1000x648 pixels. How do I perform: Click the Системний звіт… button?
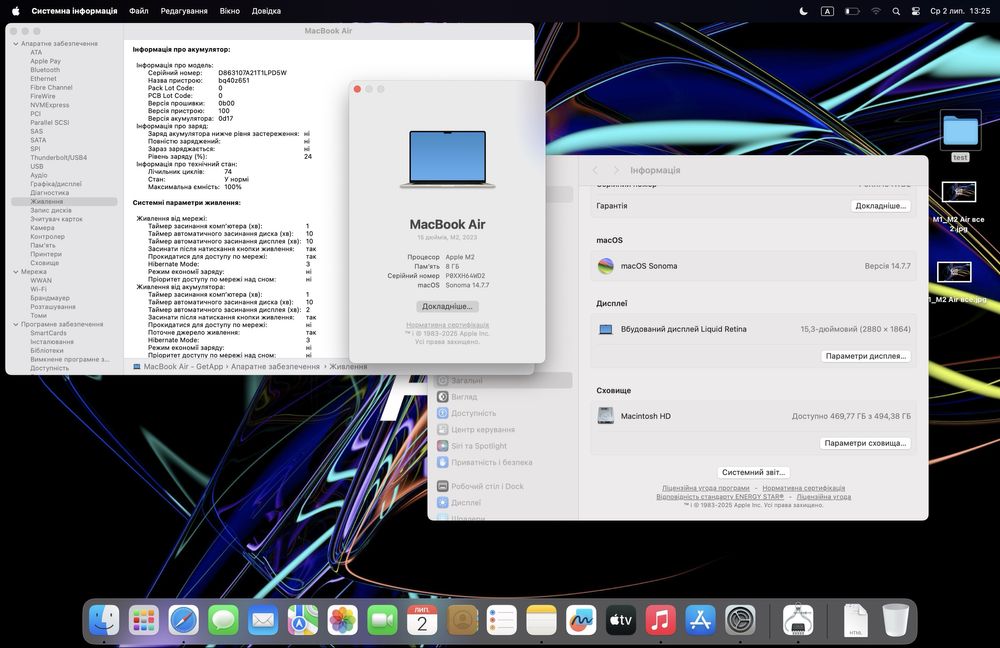point(753,472)
